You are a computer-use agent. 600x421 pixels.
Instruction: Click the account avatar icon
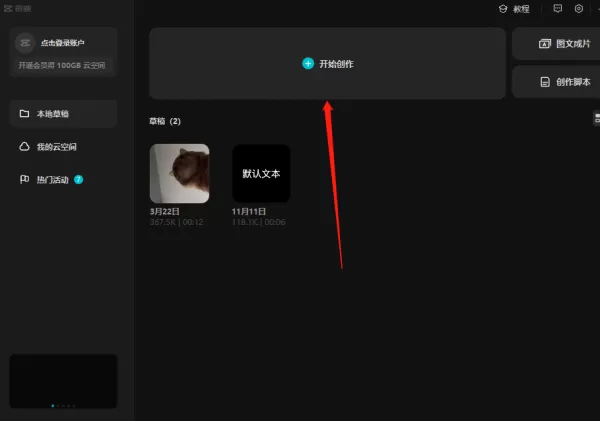click(x=25, y=43)
